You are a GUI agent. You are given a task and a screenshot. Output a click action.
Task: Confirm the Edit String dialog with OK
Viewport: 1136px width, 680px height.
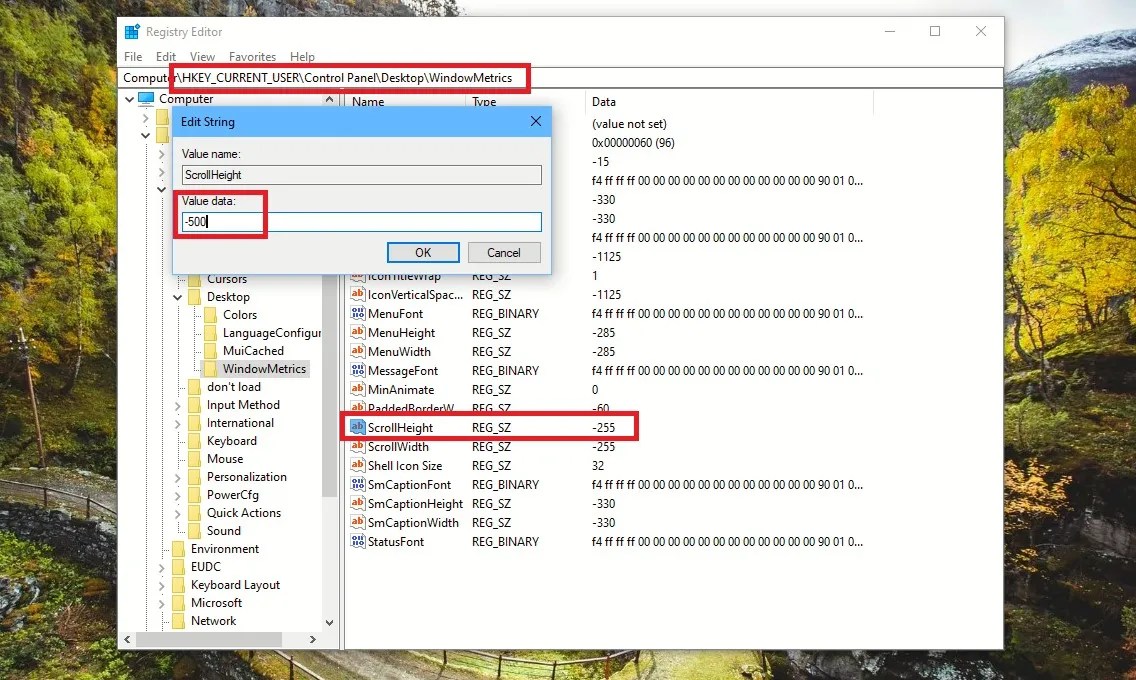423,252
